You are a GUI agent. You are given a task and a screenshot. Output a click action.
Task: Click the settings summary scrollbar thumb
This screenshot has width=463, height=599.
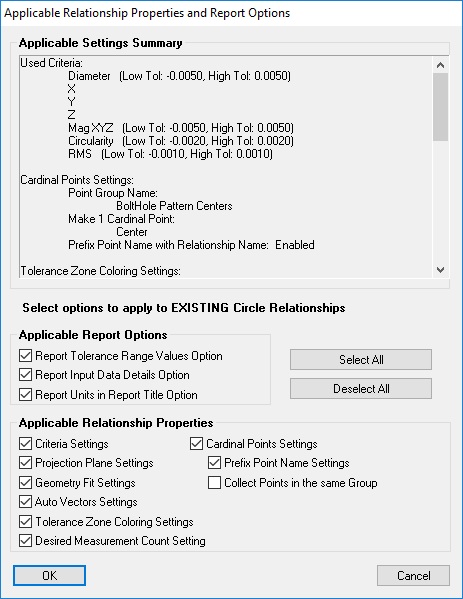[x=440, y=107]
